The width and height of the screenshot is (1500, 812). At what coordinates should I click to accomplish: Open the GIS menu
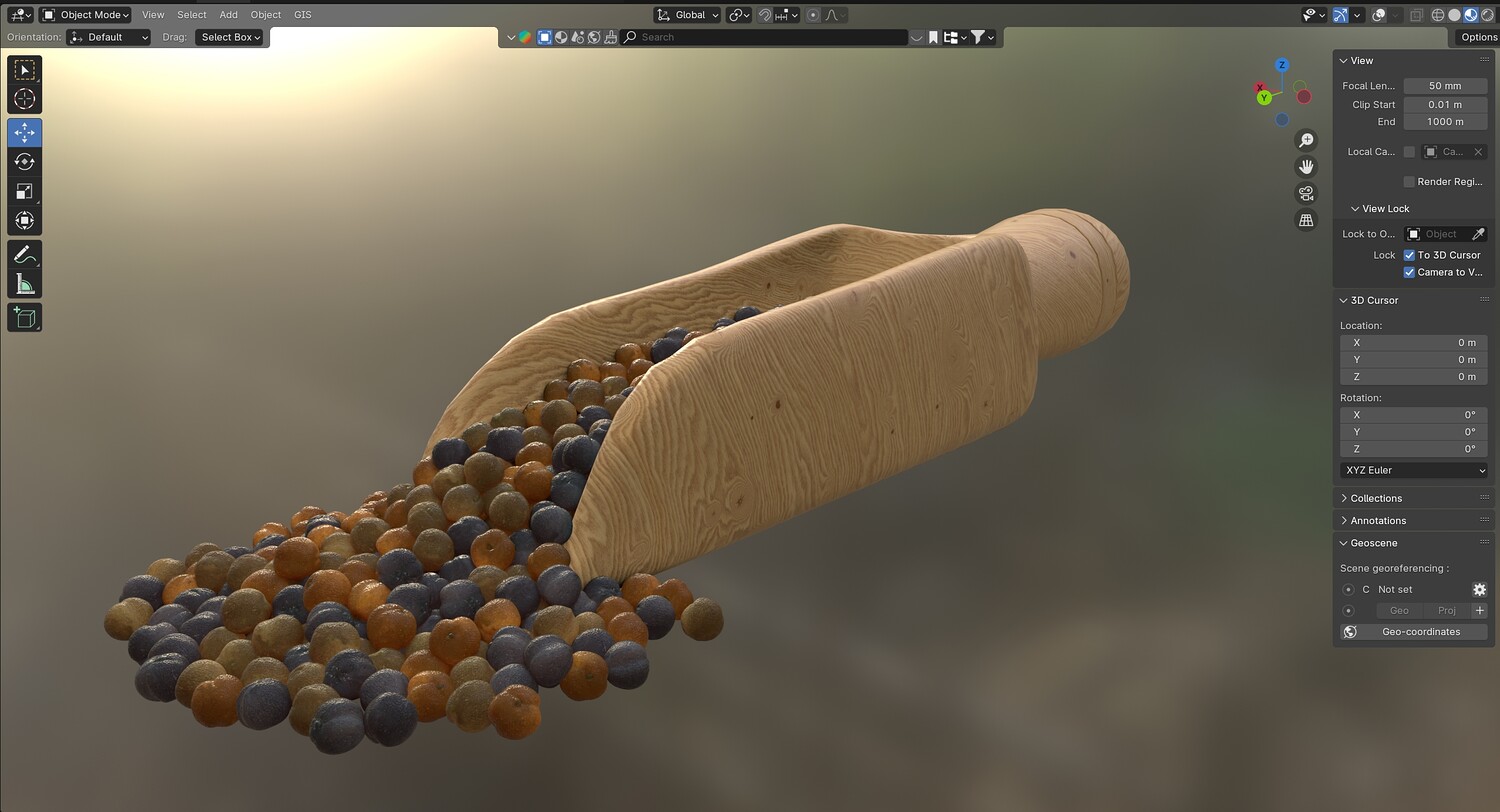(303, 15)
